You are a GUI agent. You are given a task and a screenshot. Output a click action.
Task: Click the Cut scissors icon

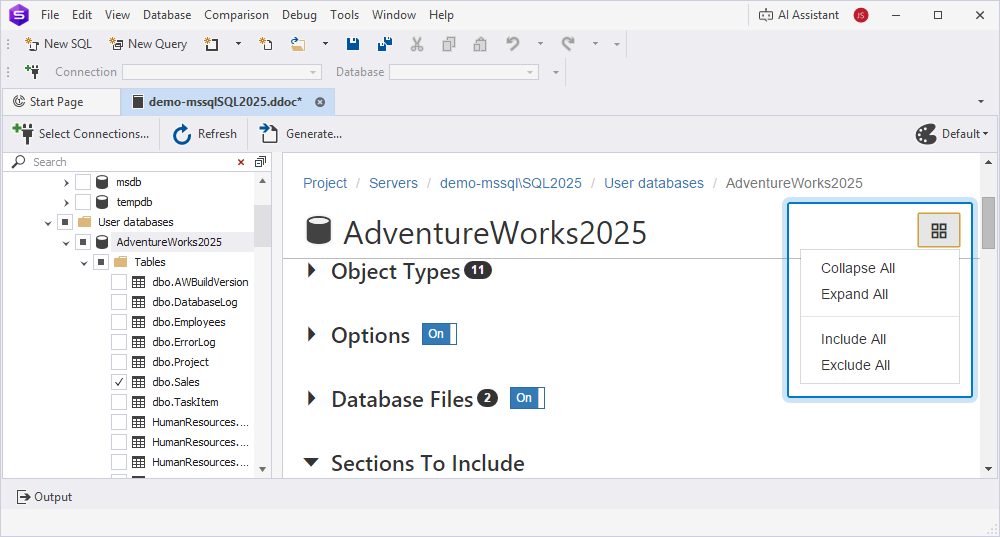point(416,44)
